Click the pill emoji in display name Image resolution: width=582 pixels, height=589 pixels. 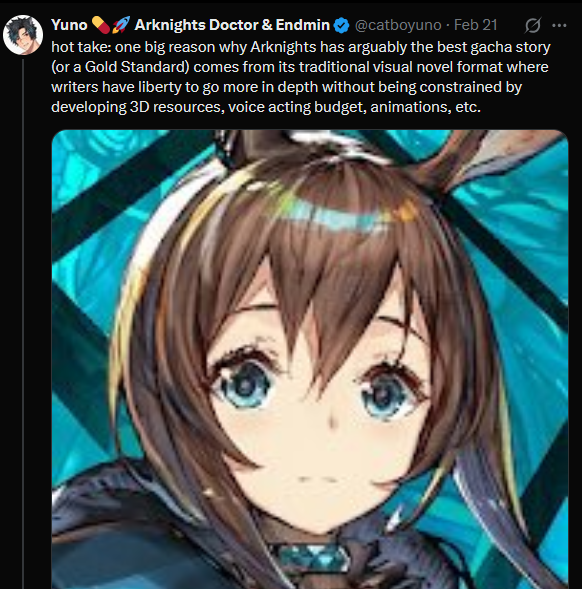(101, 25)
